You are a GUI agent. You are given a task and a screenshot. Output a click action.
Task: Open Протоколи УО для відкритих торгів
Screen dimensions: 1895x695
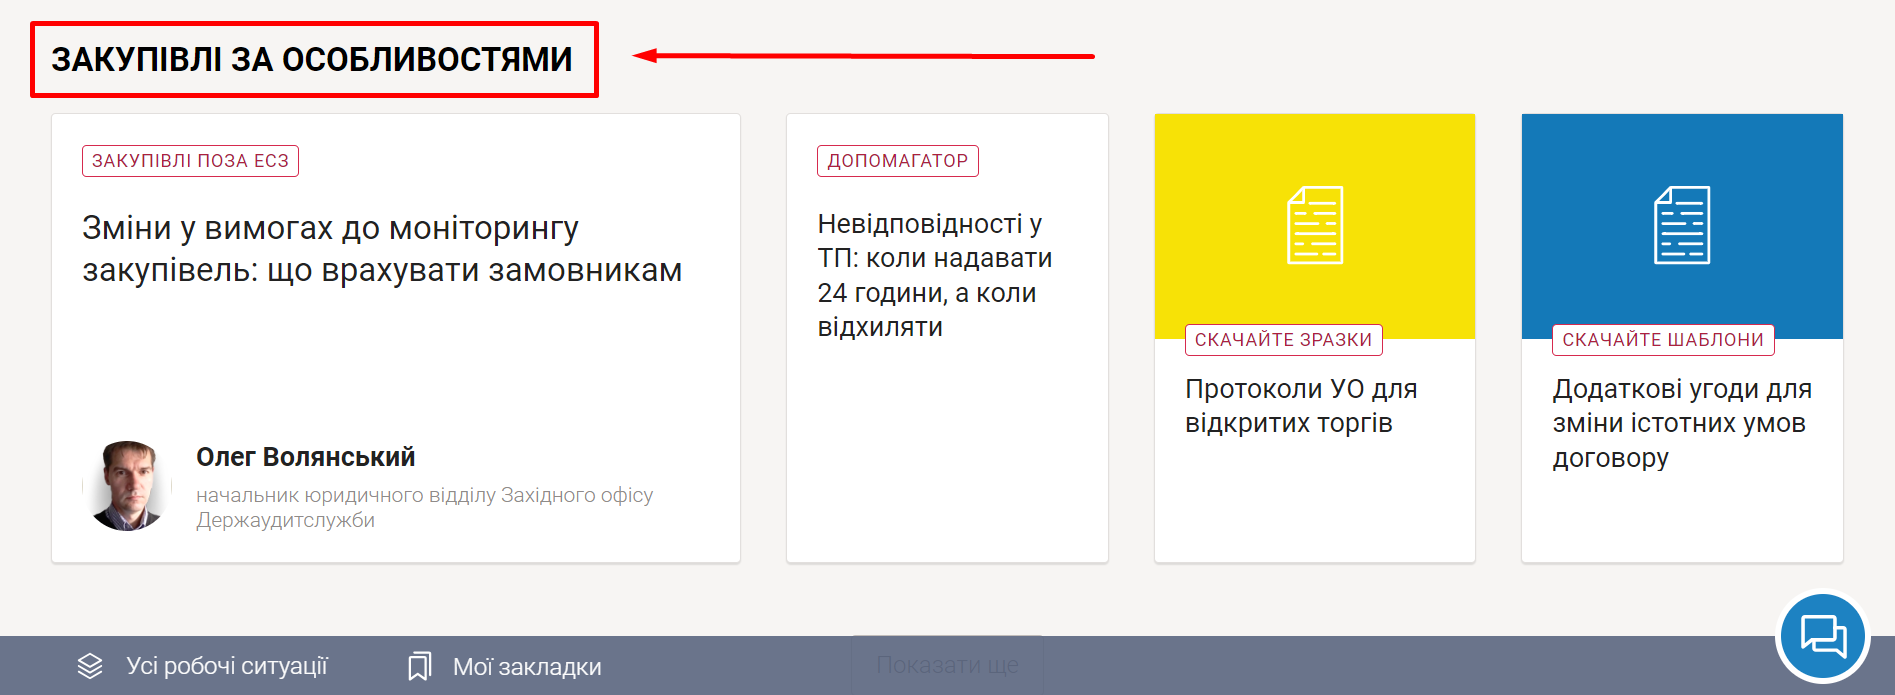tap(1300, 406)
